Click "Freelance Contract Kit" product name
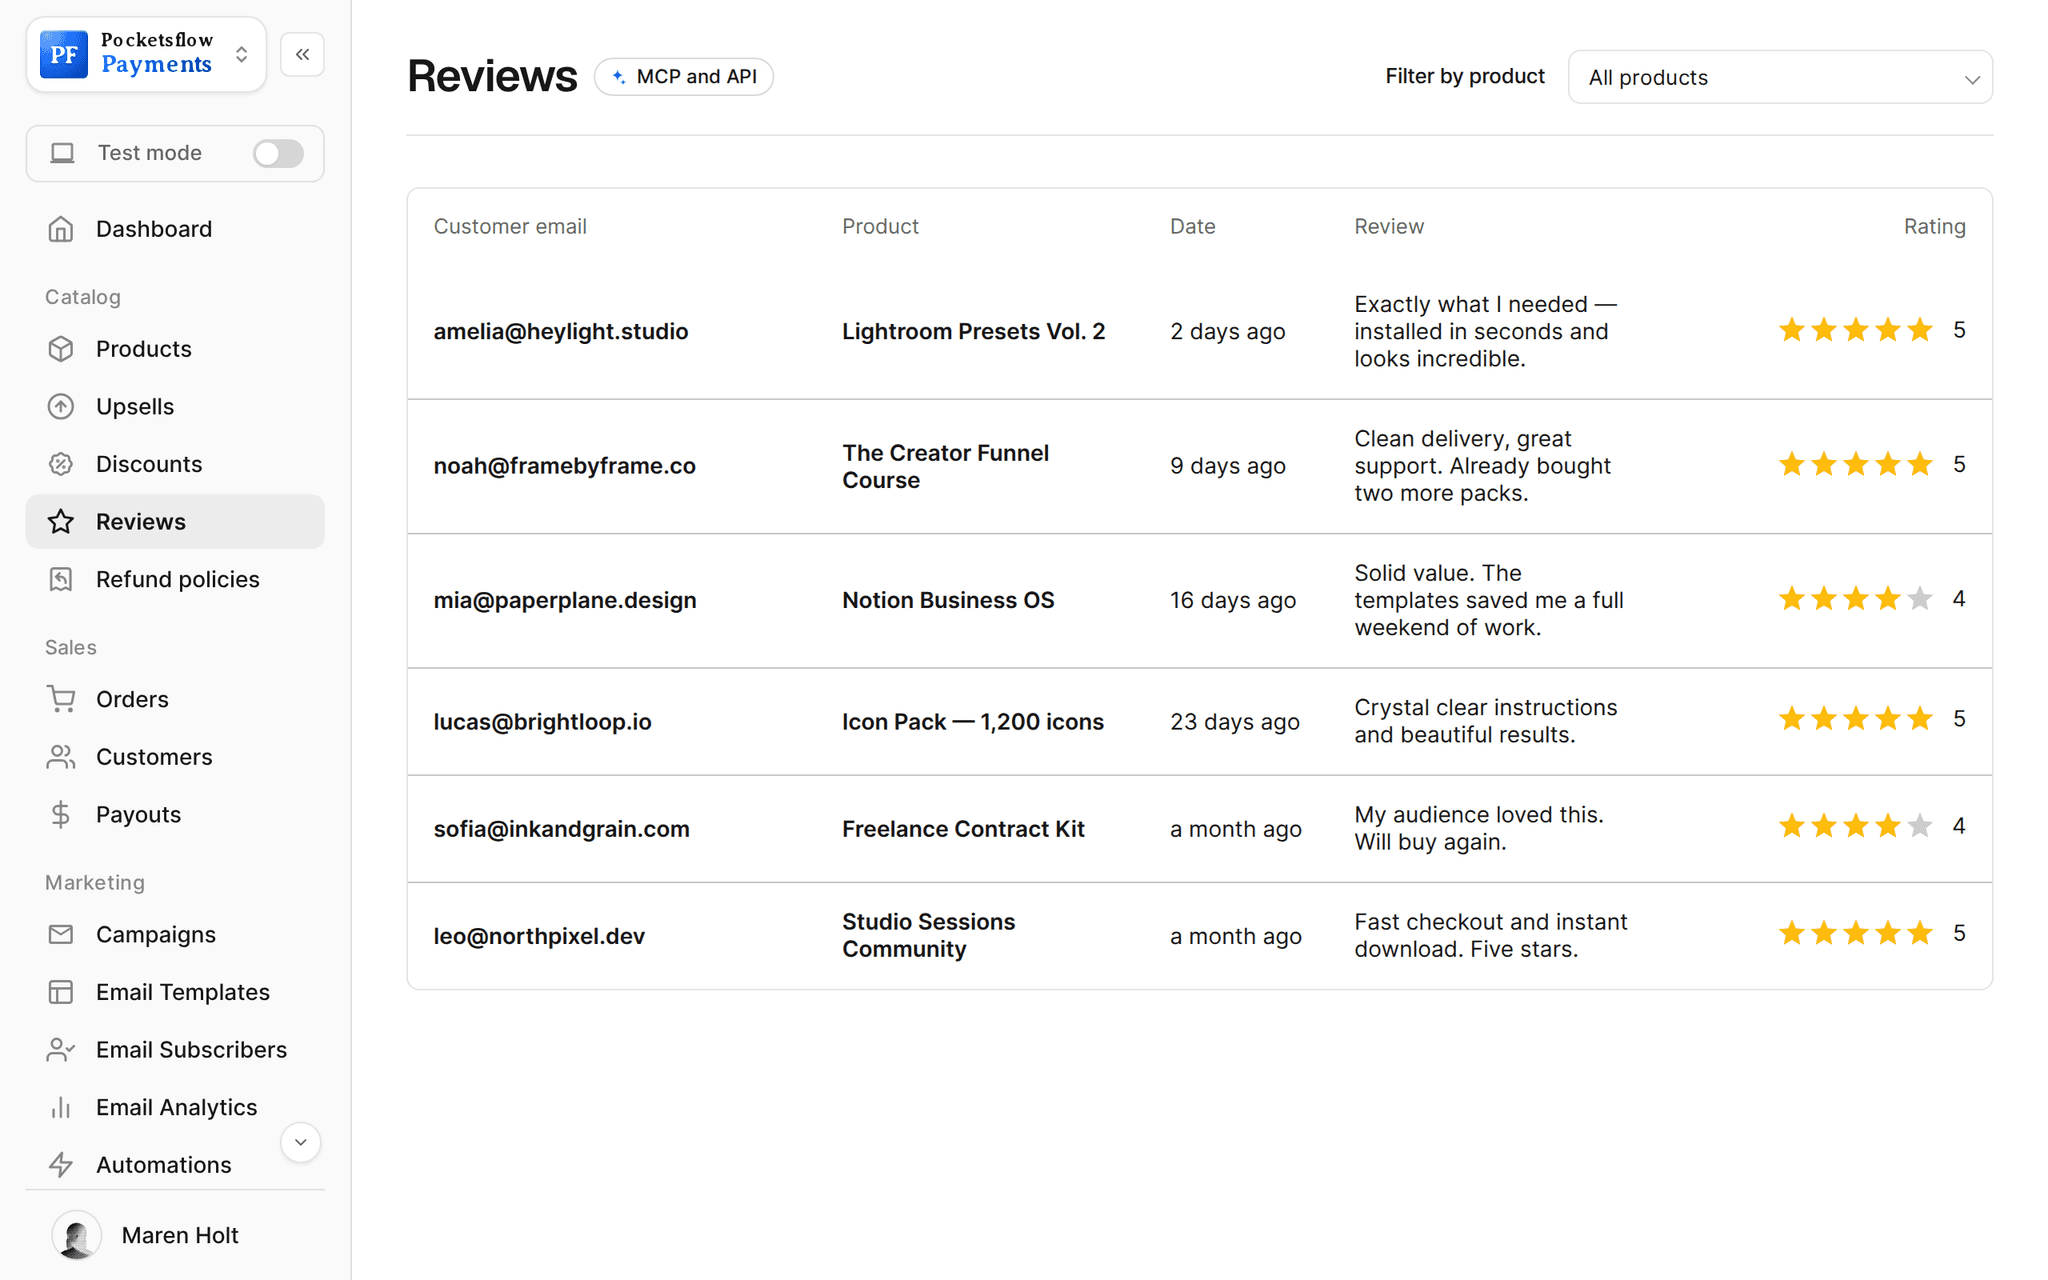The height and width of the screenshot is (1280, 2048). tap(963, 829)
